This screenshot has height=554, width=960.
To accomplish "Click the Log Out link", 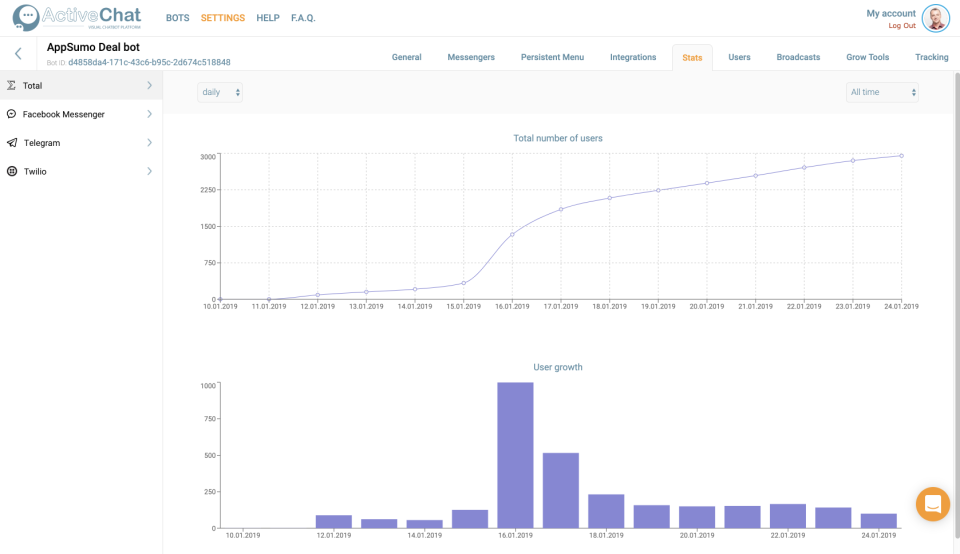I will pyautogui.click(x=902, y=26).
